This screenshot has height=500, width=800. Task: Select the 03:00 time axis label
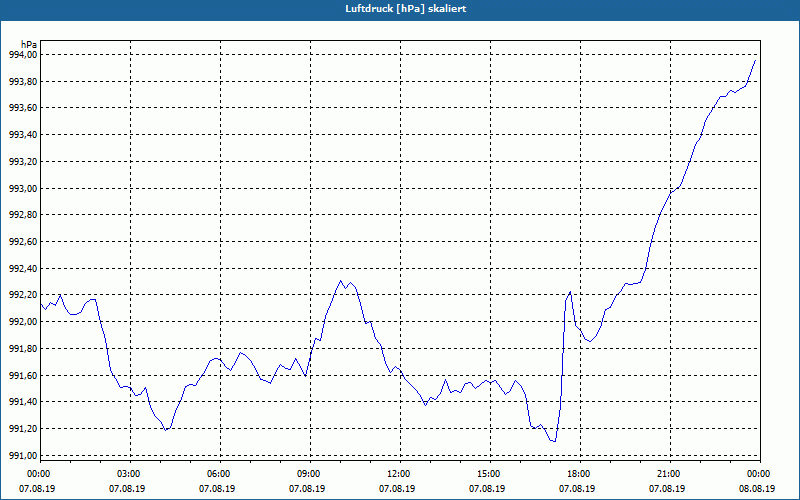click(x=131, y=474)
